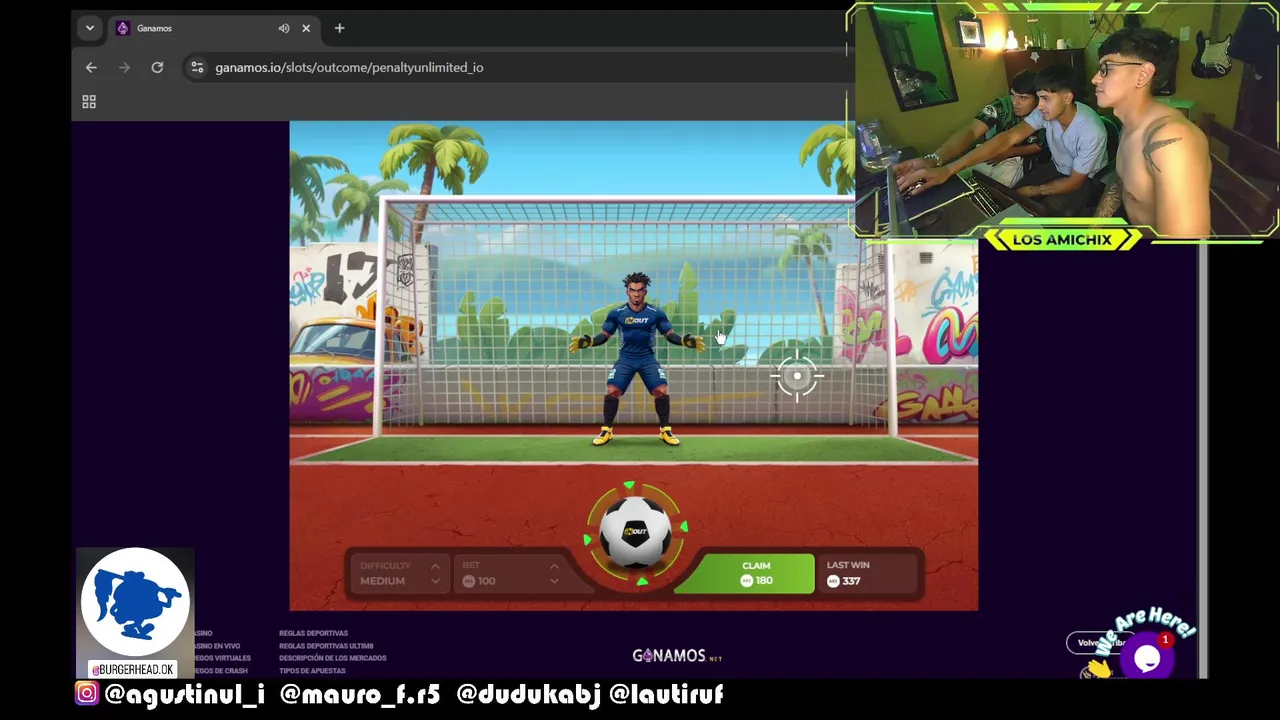Go forward in browser history
This screenshot has height=720, width=1280.
point(124,67)
